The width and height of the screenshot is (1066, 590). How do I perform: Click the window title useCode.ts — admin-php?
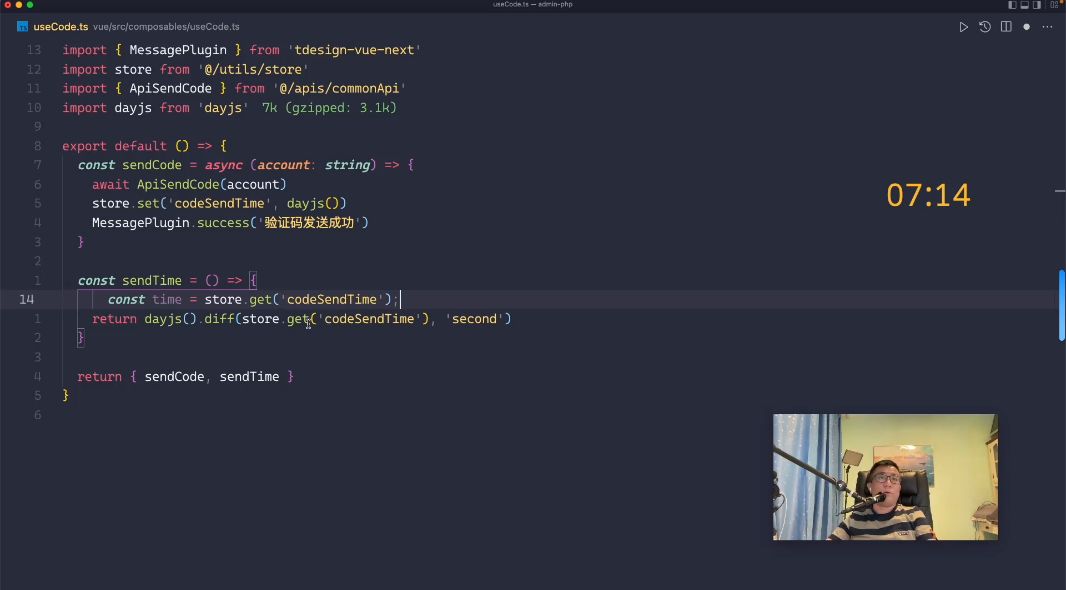532,4
